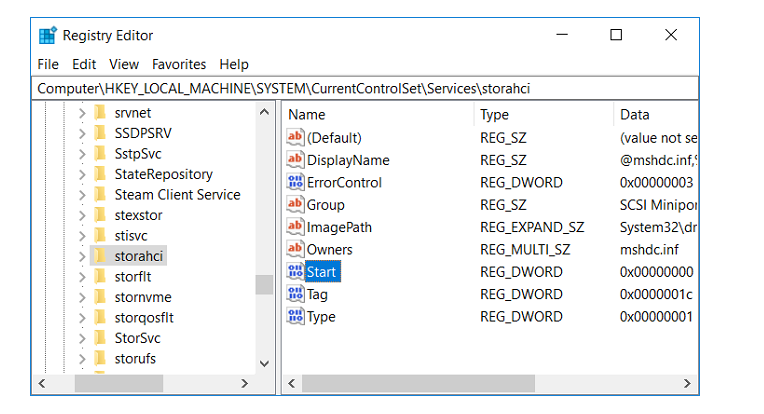Expand the stornvme key
Screen dimensions: 764x414
pos(82,297)
